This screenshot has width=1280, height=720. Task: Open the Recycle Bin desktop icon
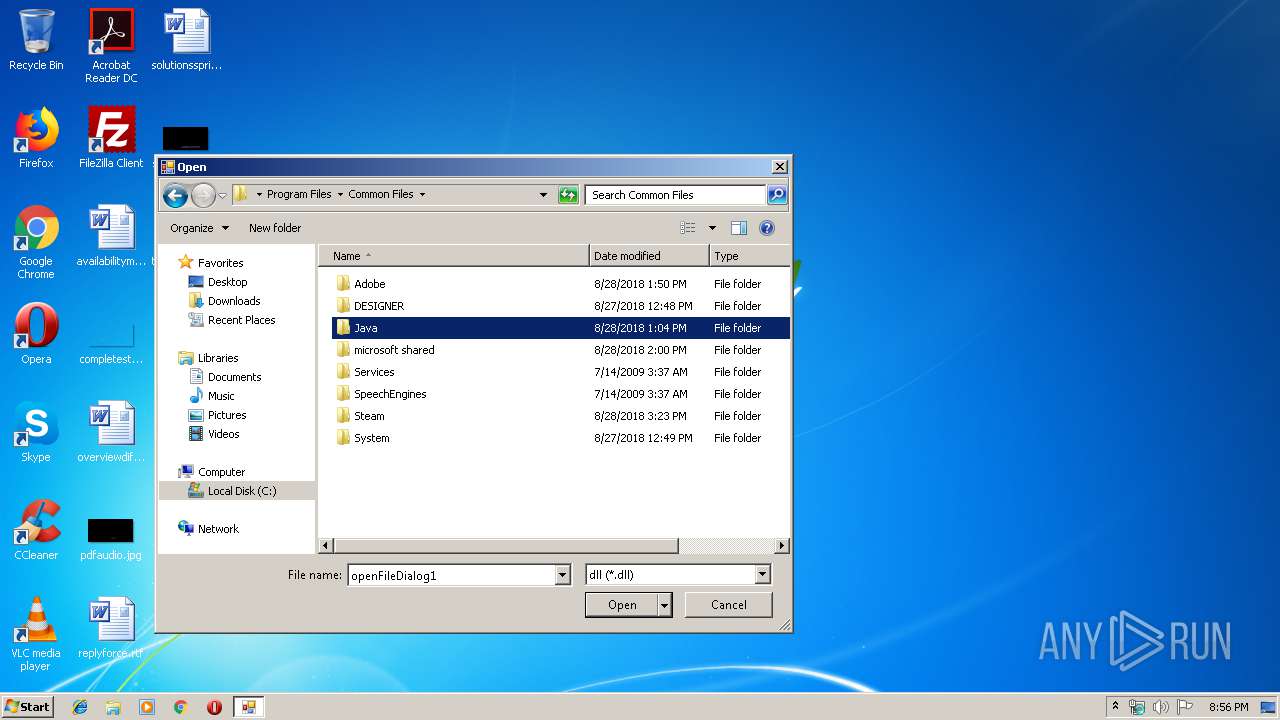tap(36, 40)
